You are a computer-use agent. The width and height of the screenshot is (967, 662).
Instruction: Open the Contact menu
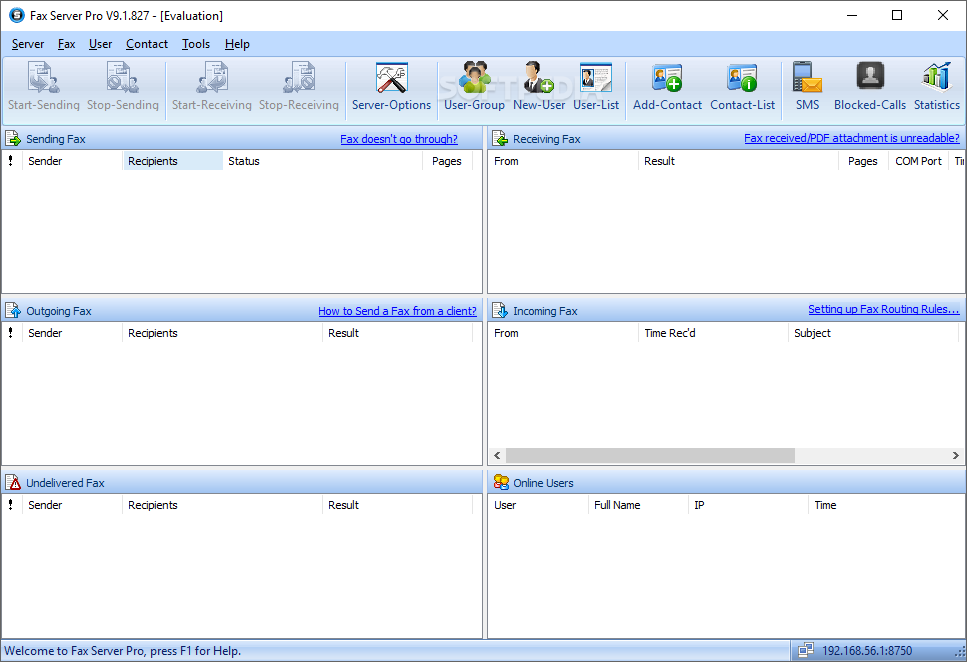(147, 44)
